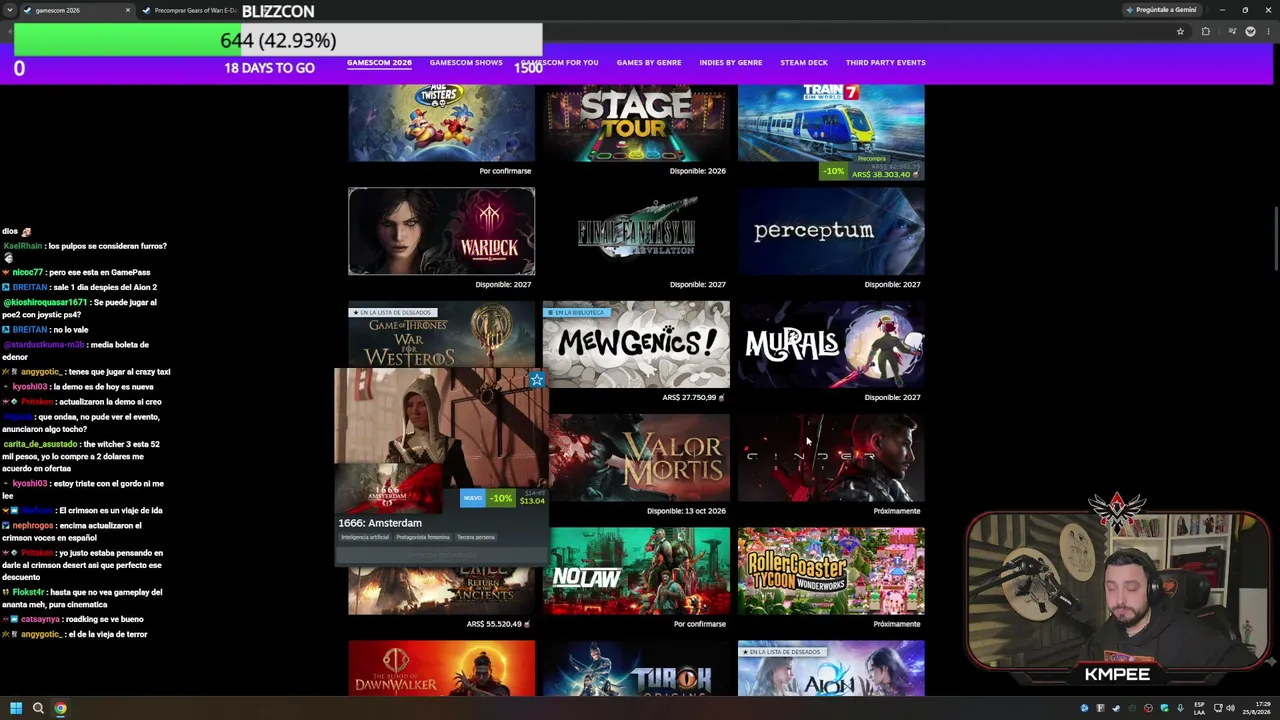The width and height of the screenshot is (1280, 720).
Task: Open the Gamescom Shows nav tab
Action: click(466, 62)
